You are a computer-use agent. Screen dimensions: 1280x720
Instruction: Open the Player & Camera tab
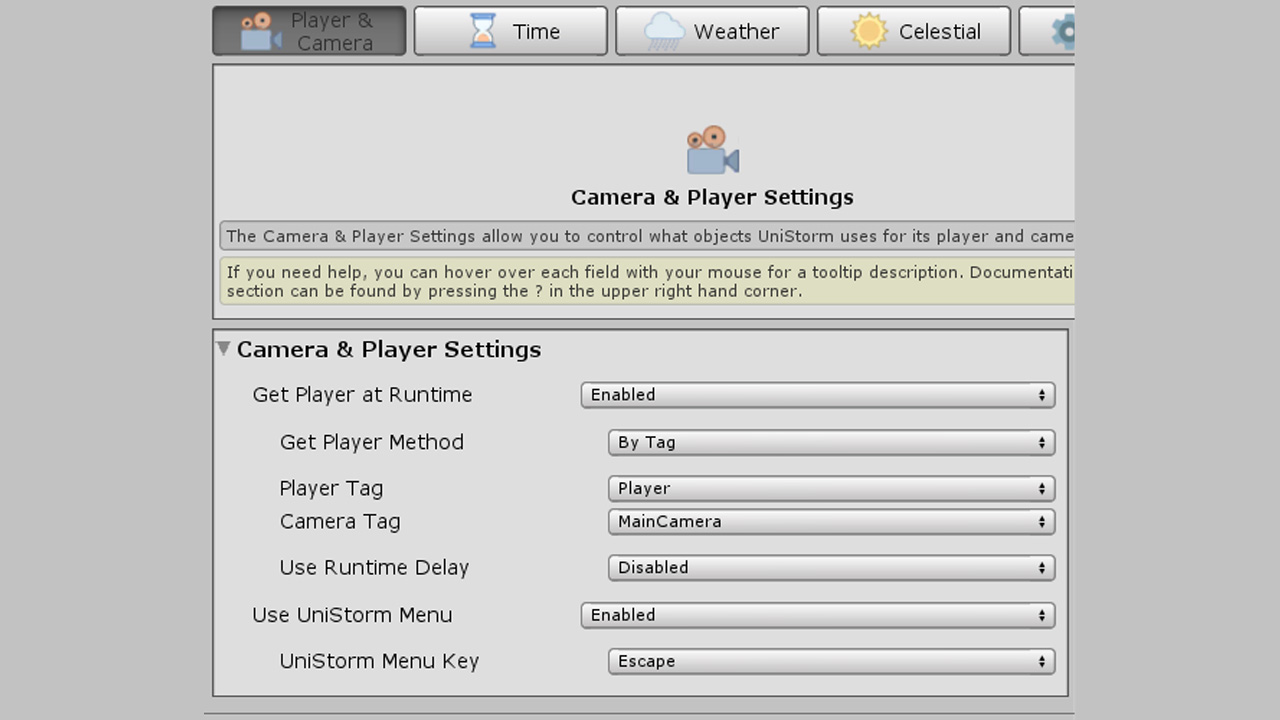coord(309,31)
